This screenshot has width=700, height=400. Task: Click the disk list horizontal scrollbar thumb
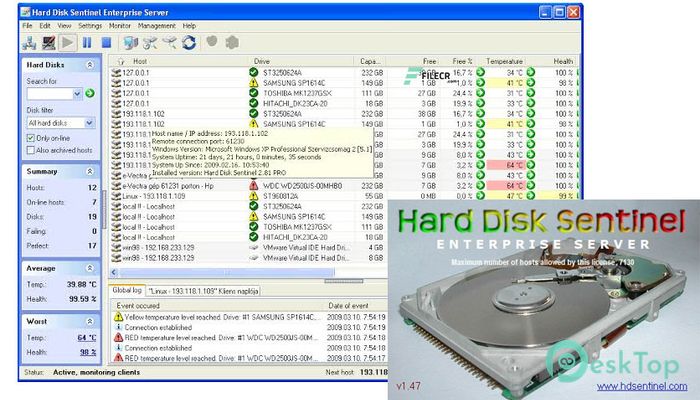pos(226,272)
